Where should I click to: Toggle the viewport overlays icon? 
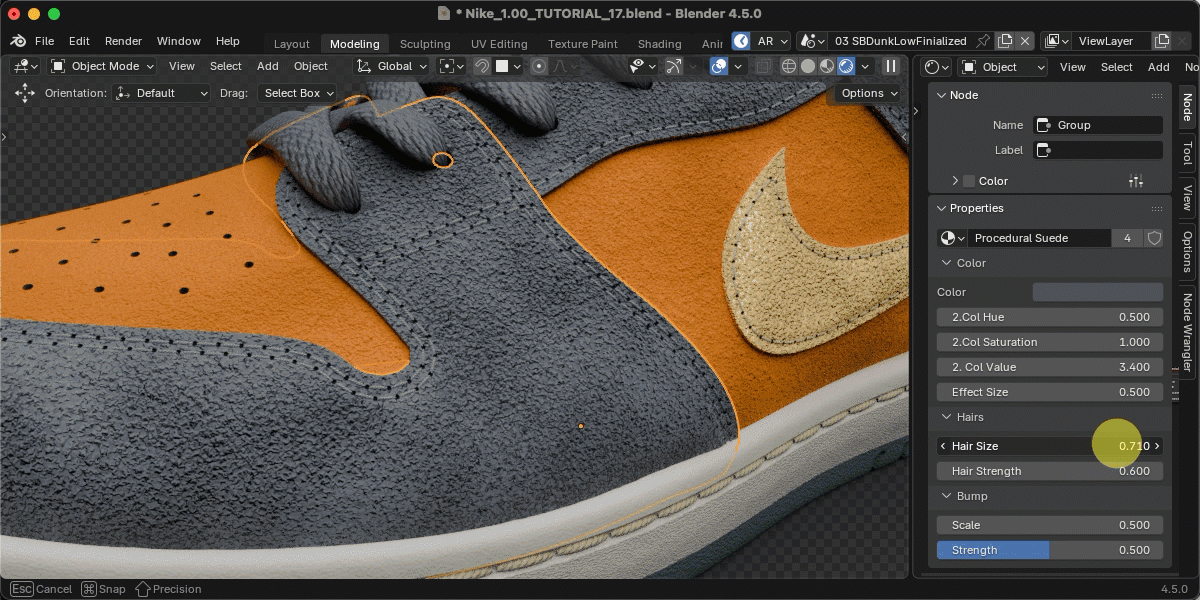click(x=719, y=66)
